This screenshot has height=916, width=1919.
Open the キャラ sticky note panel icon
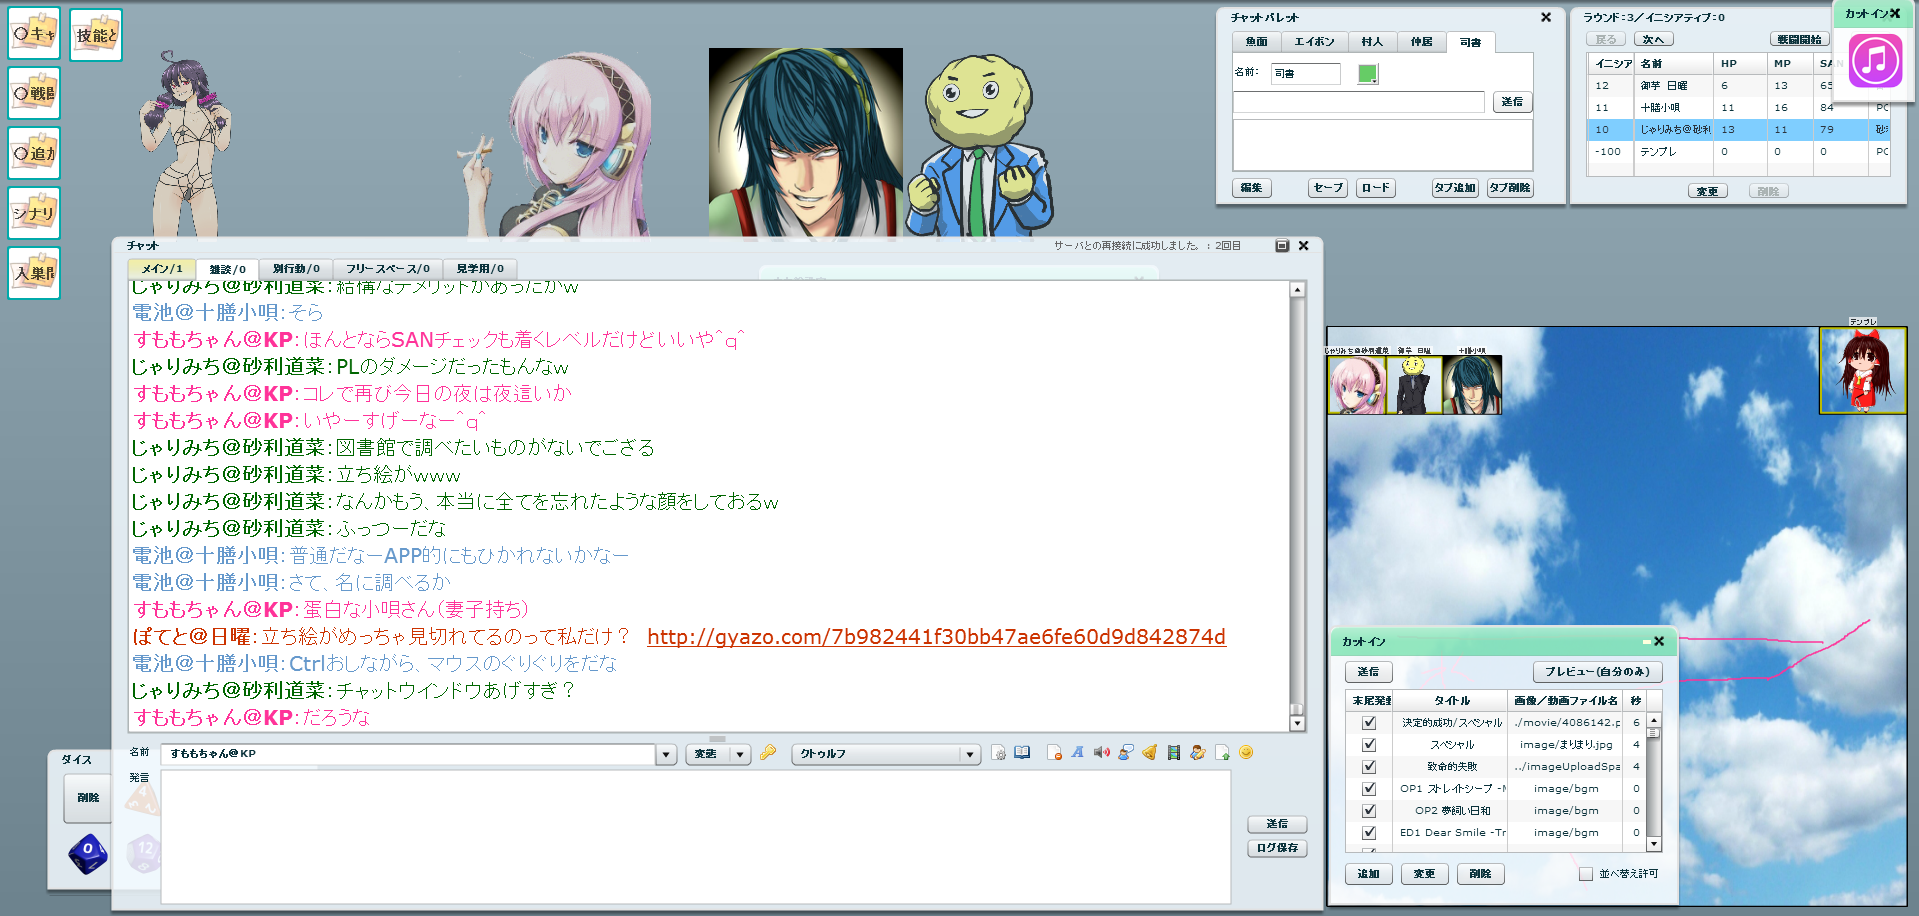tap(34, 33)
